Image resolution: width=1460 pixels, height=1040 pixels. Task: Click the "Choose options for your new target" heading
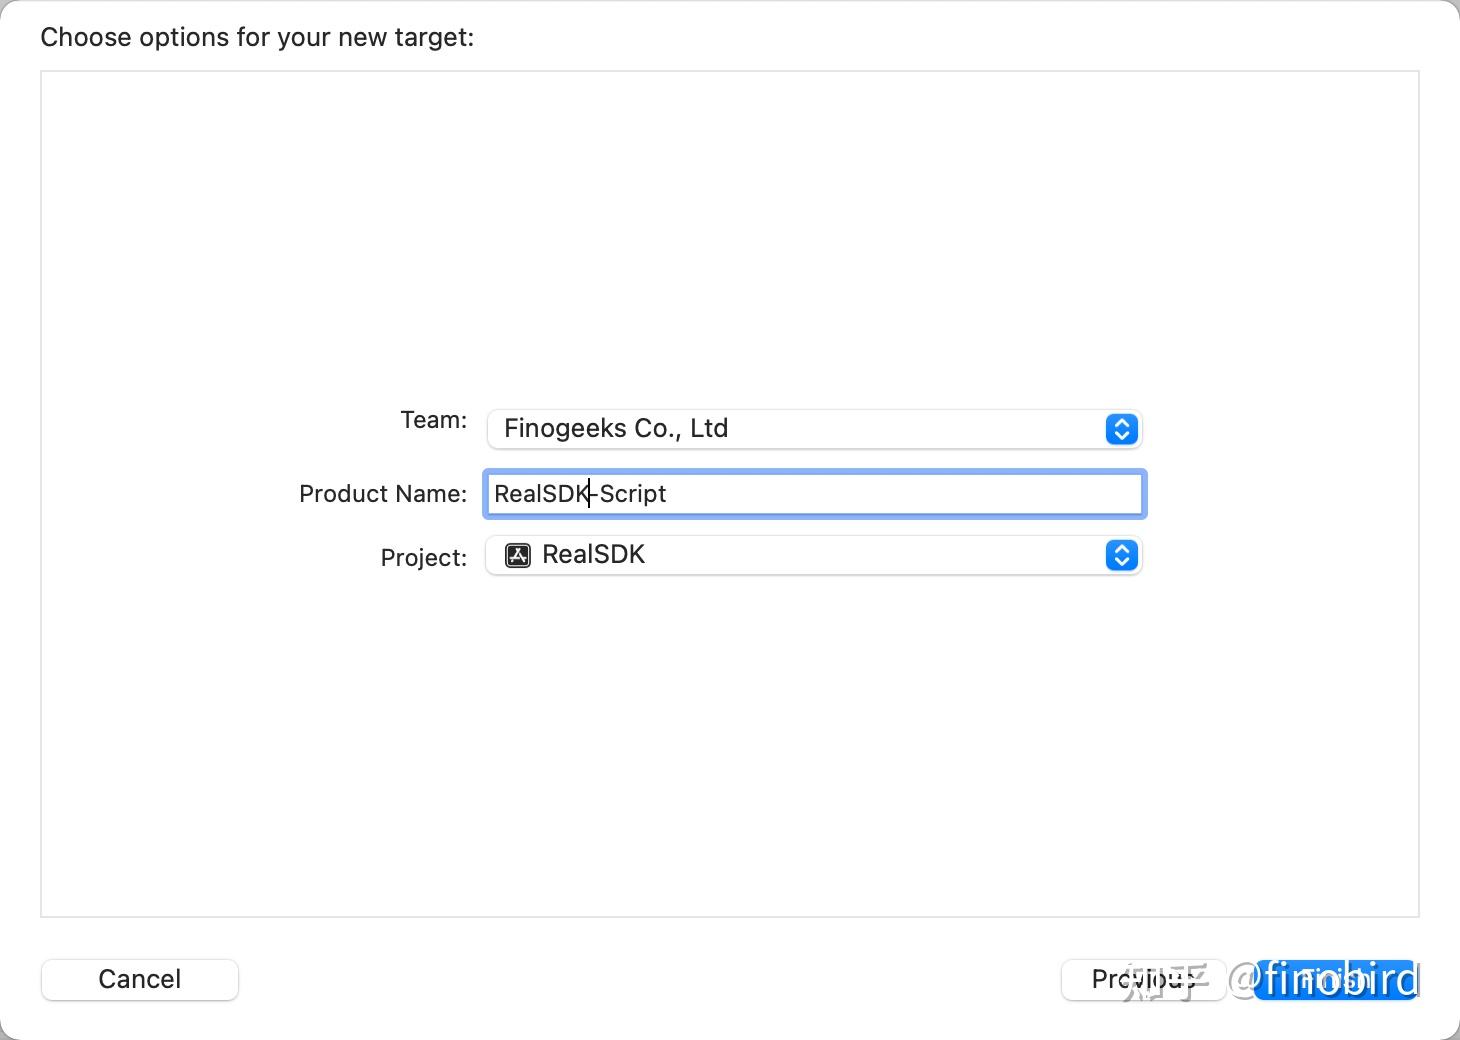point(257,38)
